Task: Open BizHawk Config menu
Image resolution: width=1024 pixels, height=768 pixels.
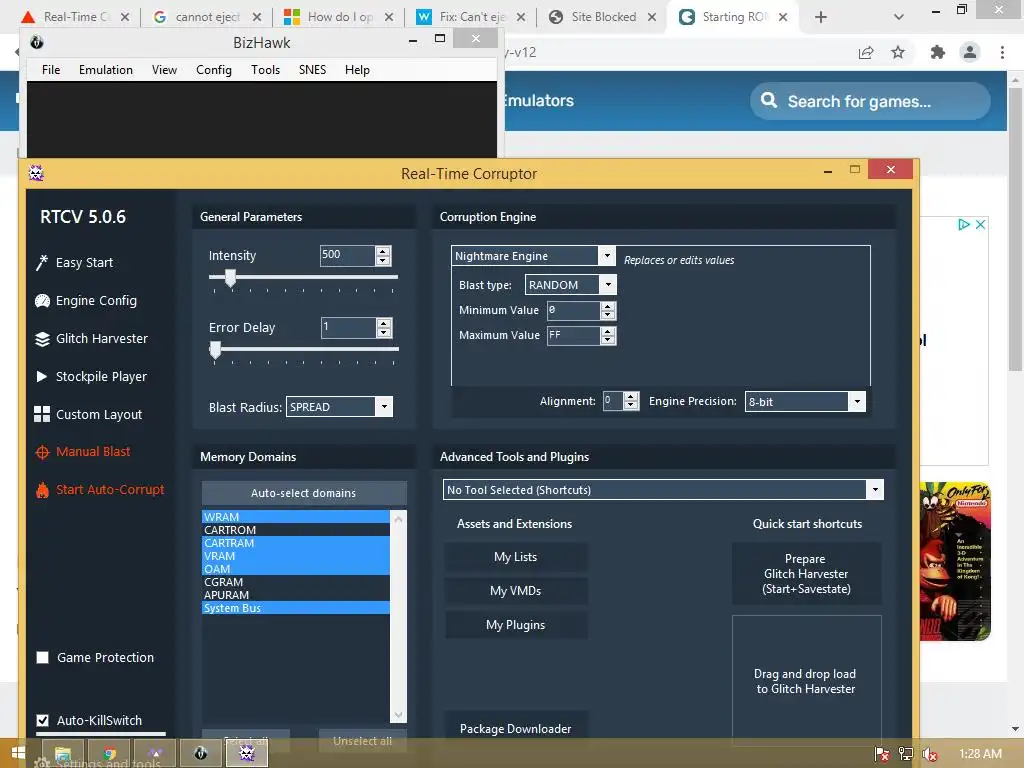Action: click(x=214, y=70)
